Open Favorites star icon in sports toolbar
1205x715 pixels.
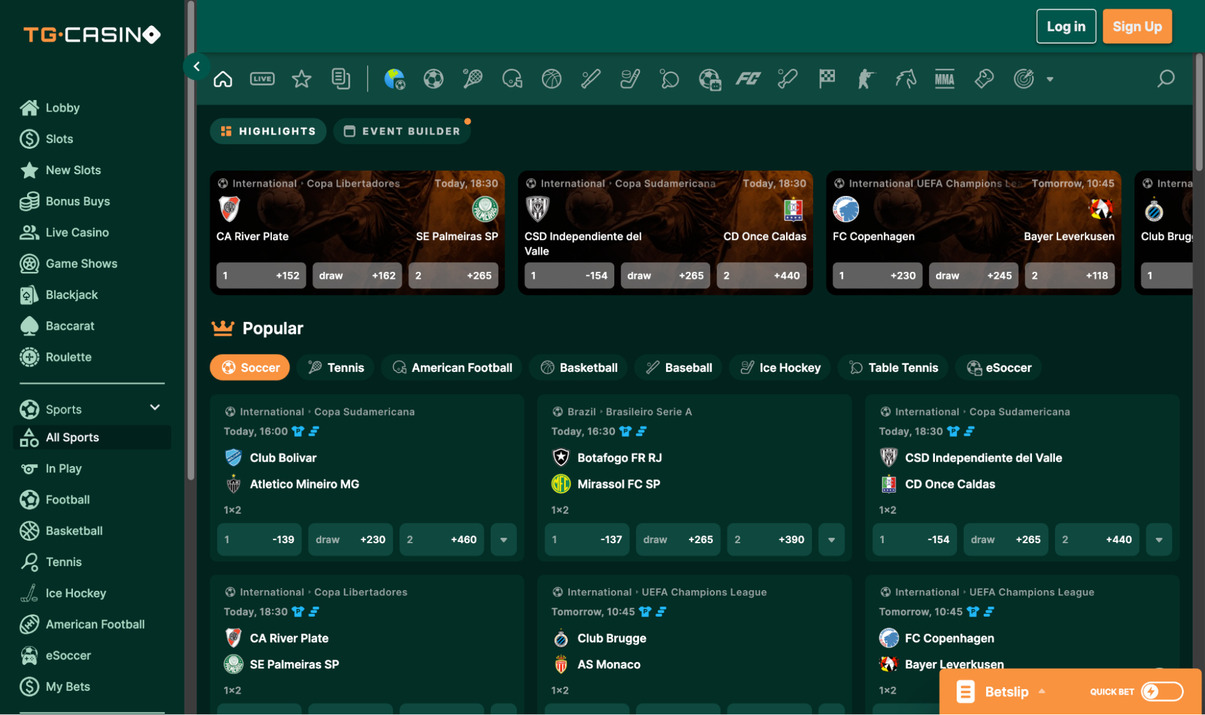(x=301, y=79)
